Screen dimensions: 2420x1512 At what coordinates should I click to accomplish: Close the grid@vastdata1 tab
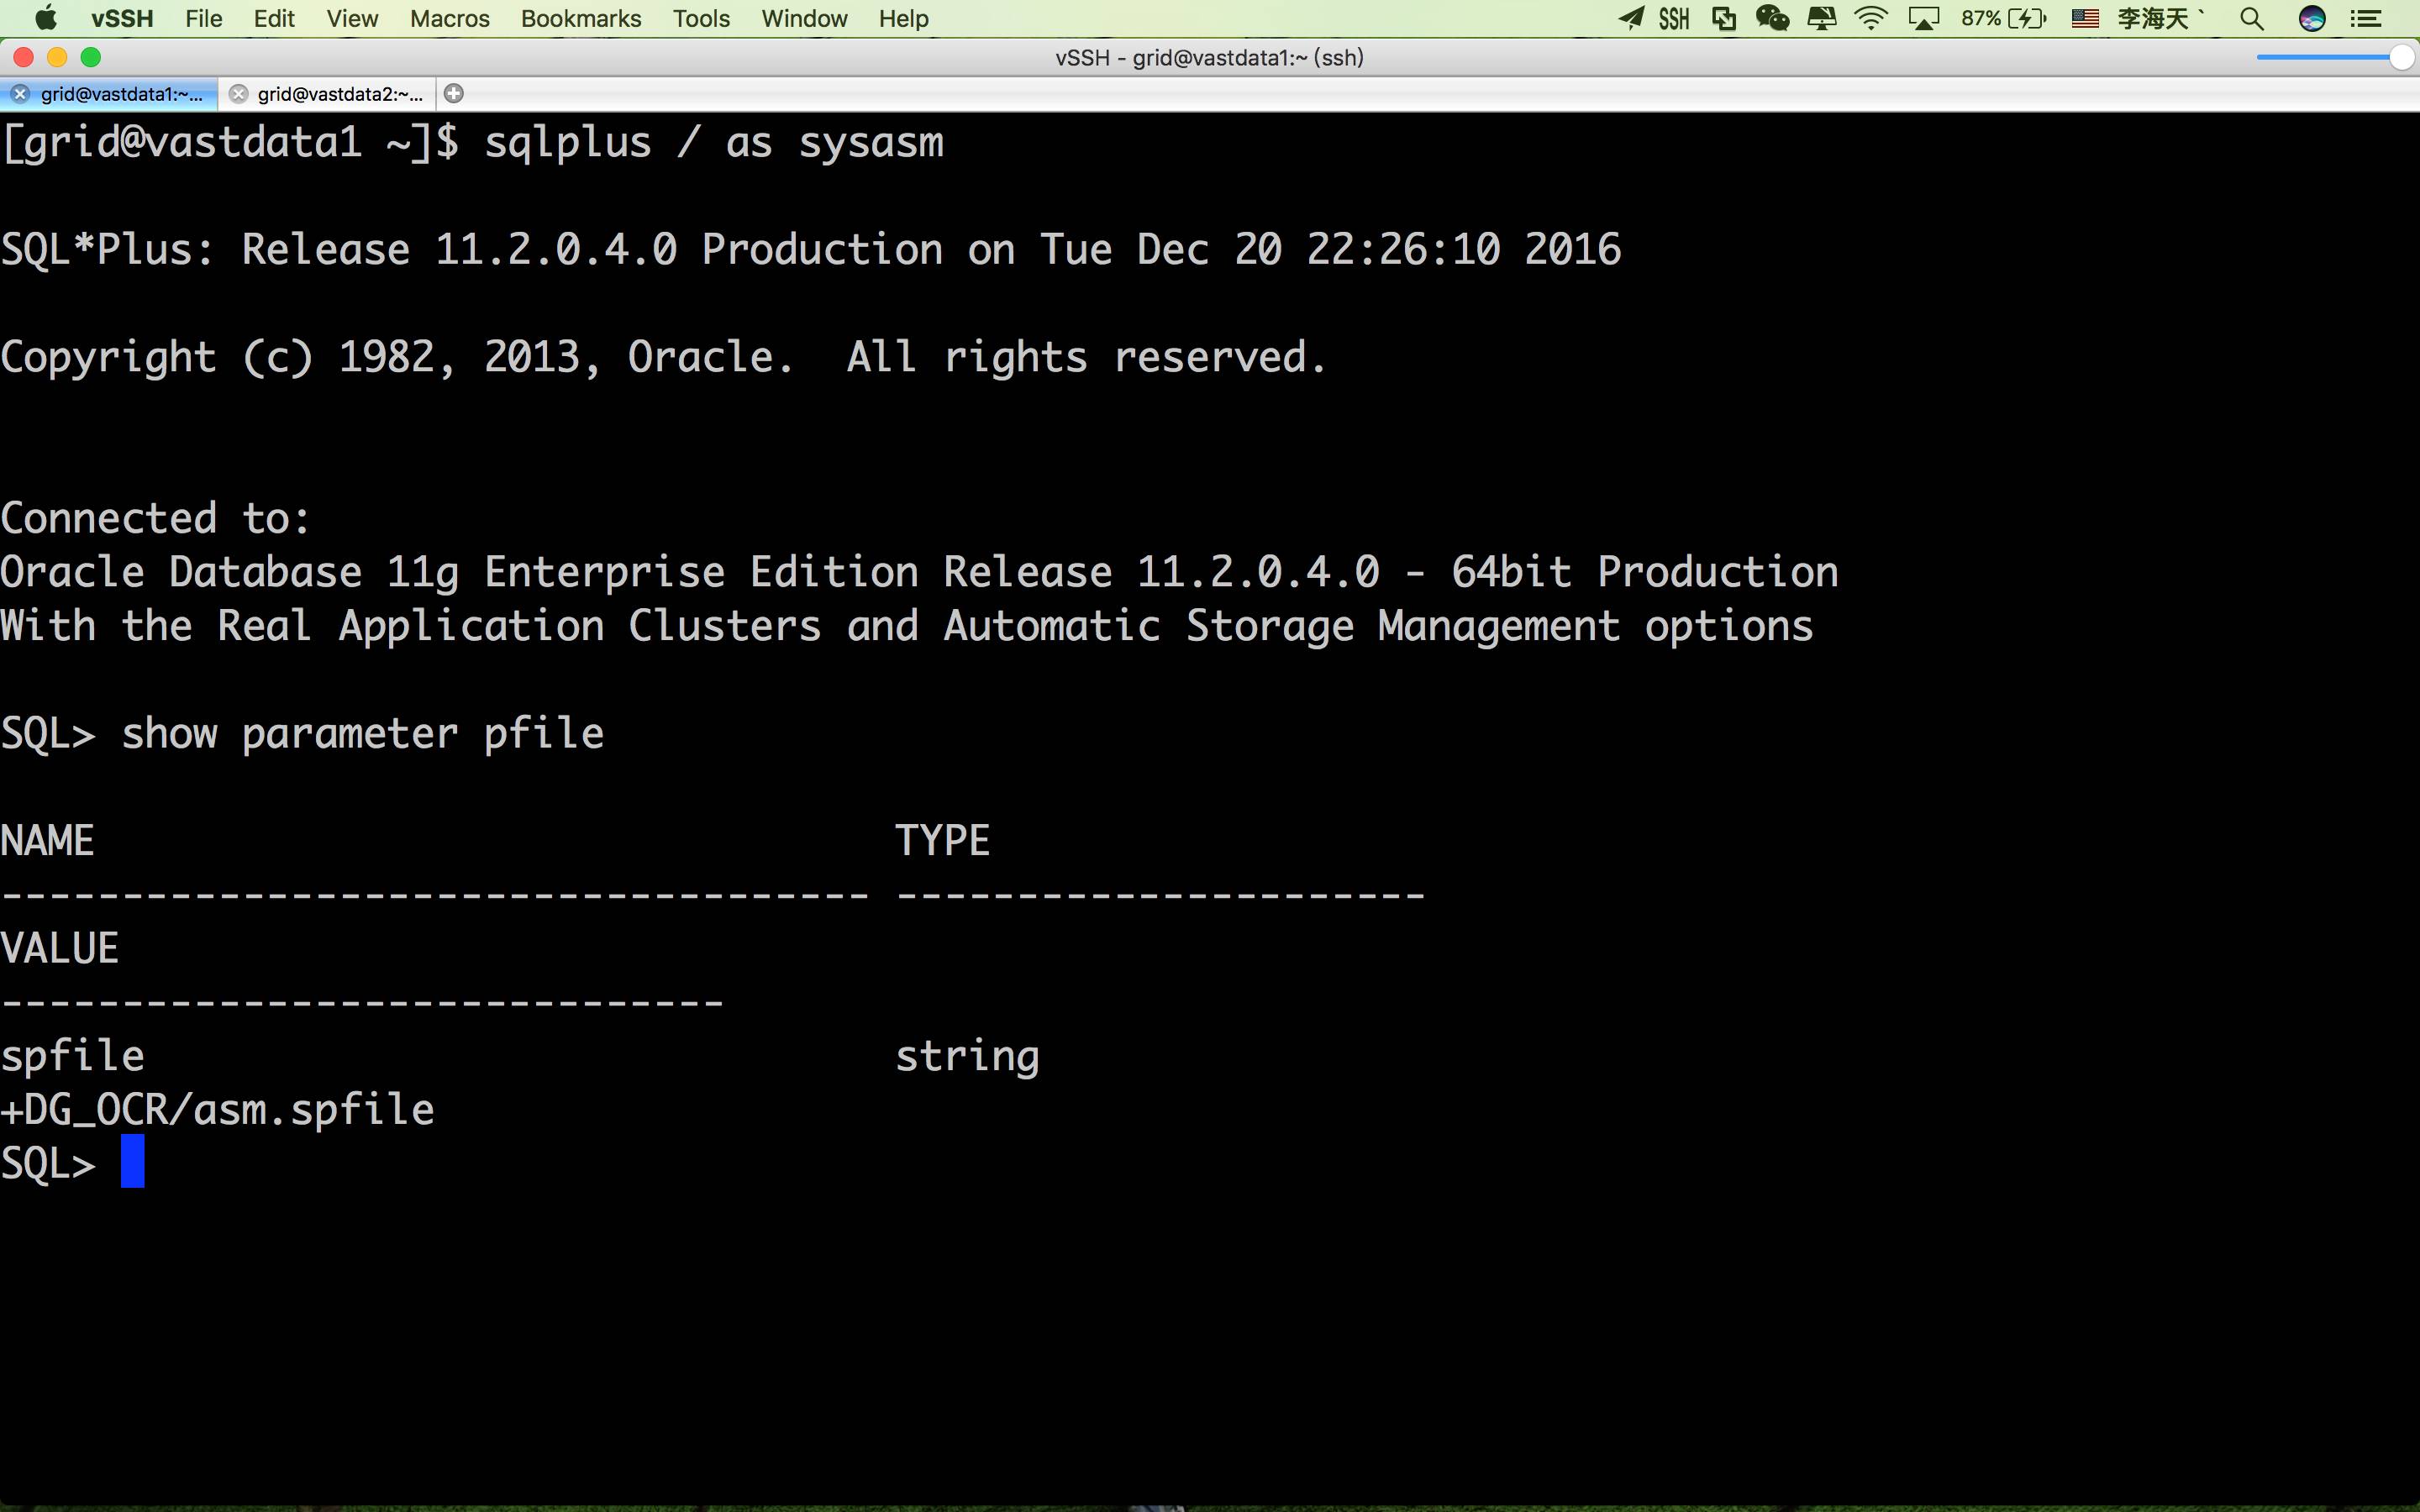19,94
